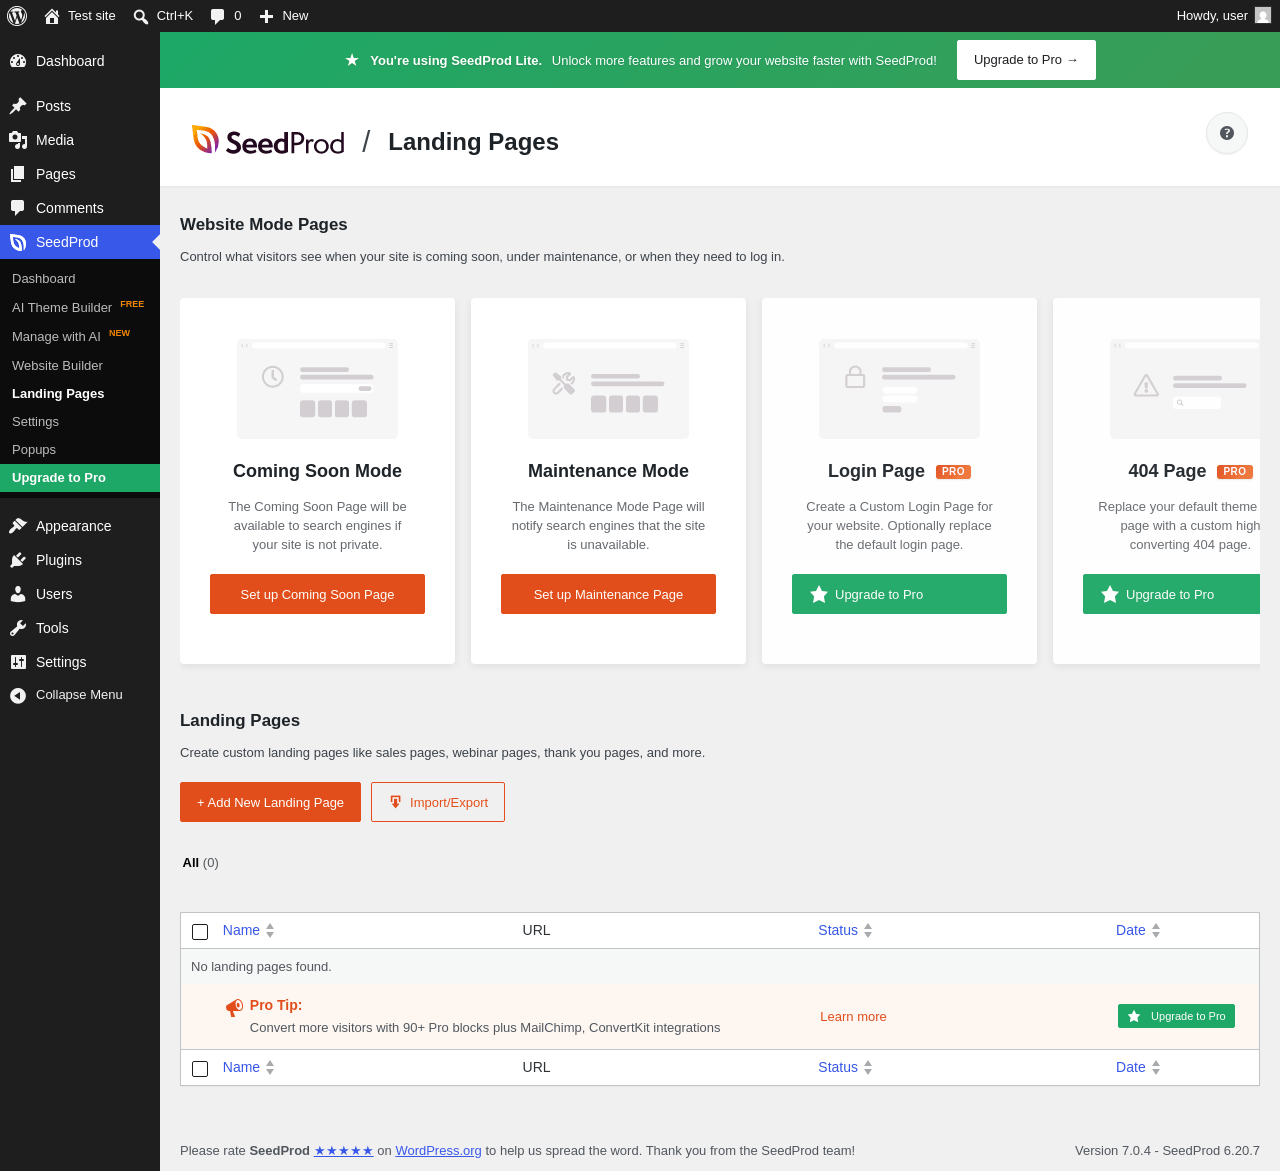1280x1171 pixels.
Task: Click Upgrade to Pro in green banner
Action: tap(1026, 60)
